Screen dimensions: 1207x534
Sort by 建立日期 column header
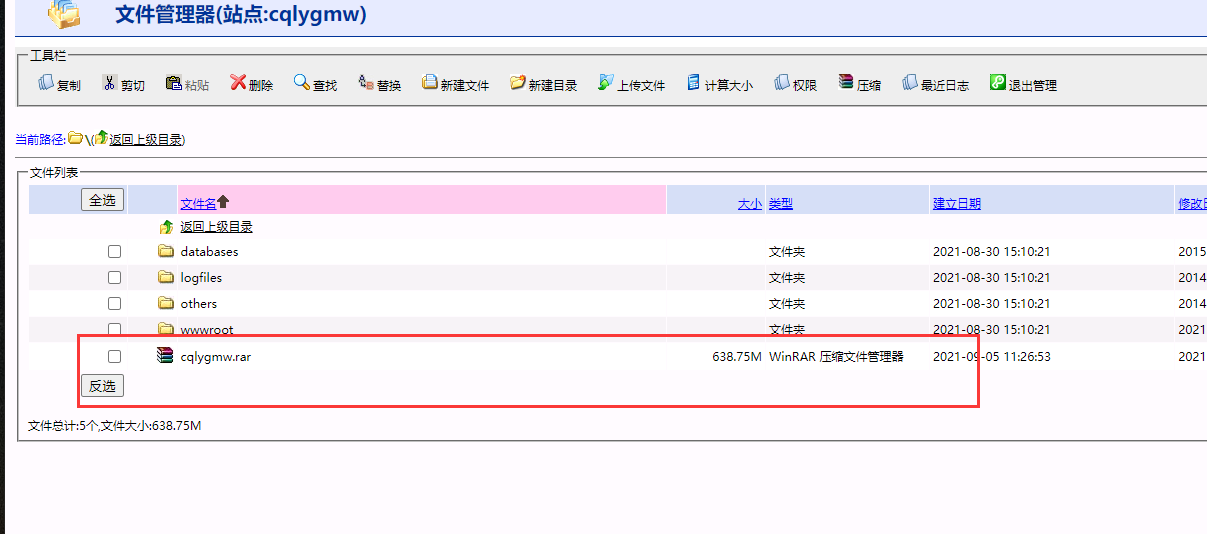coord(956,203)
